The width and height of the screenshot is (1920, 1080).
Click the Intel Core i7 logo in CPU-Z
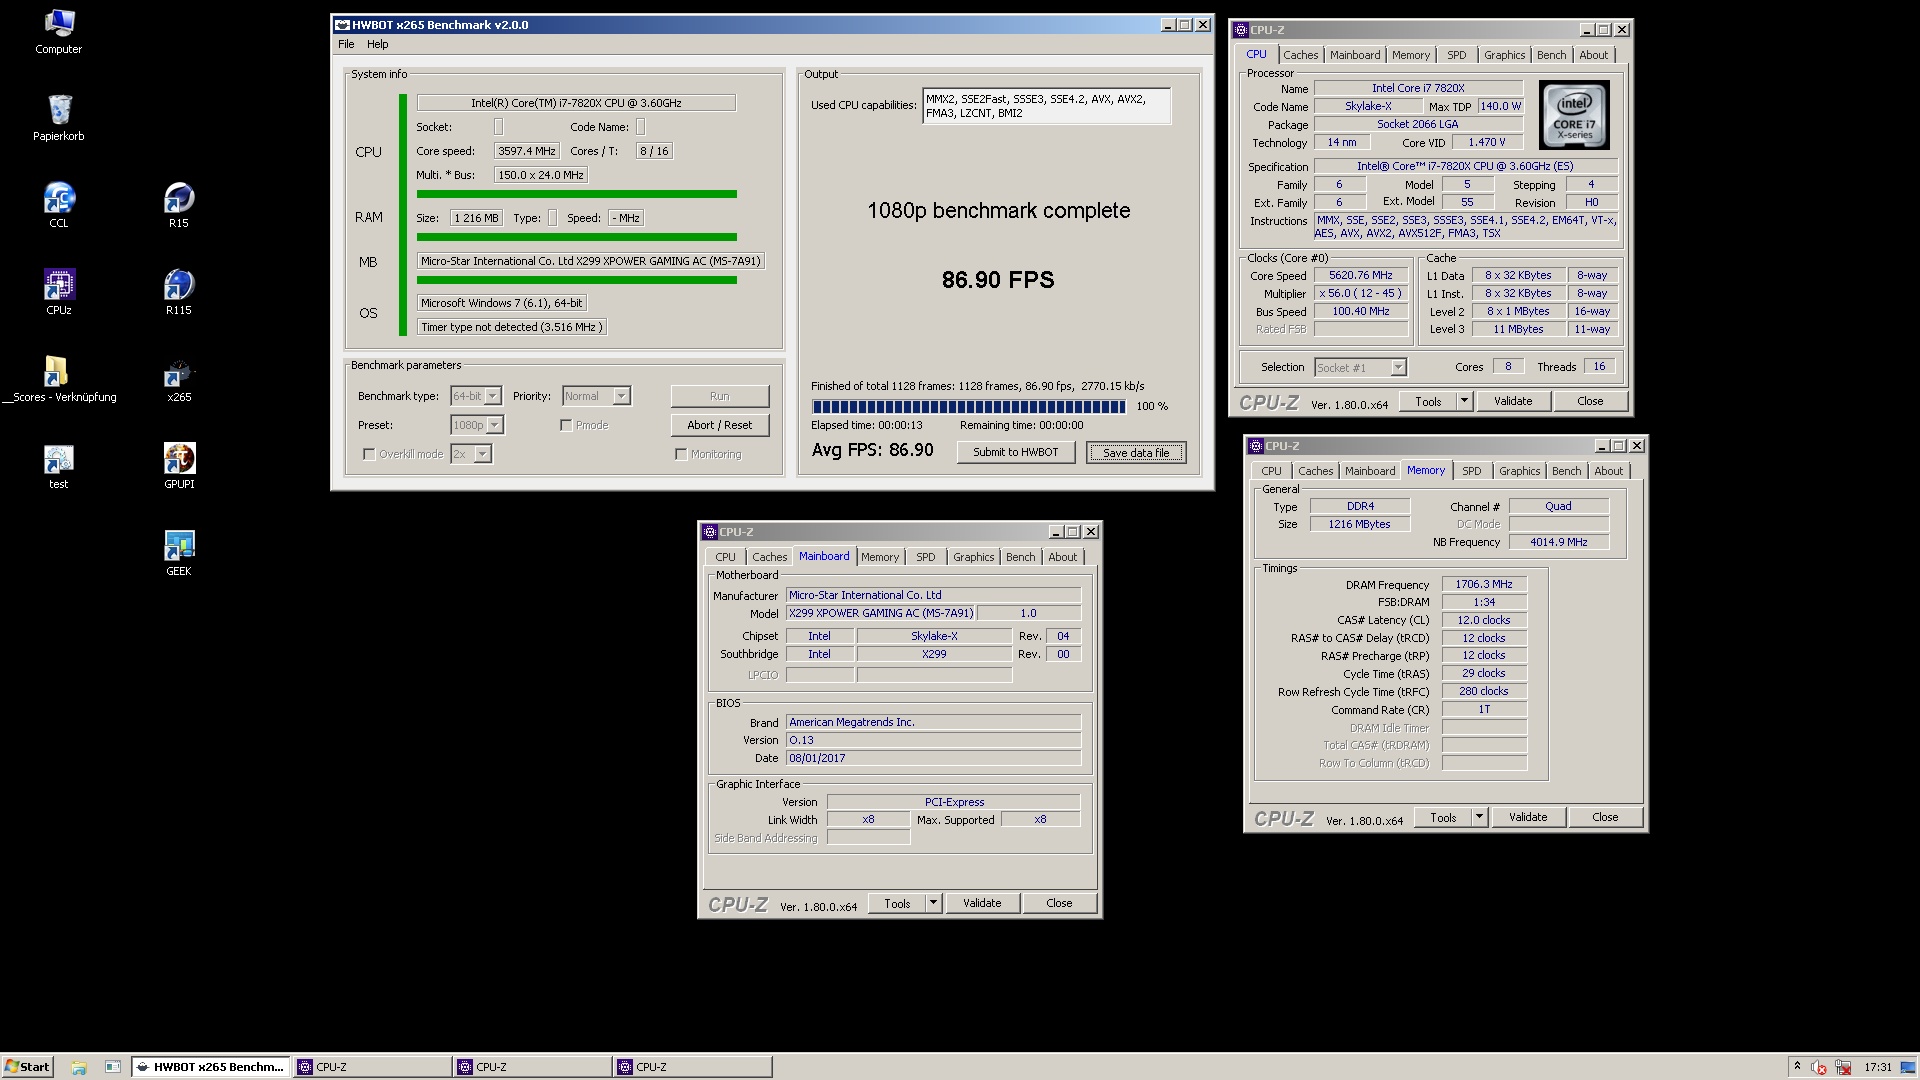coord(1574,115)
